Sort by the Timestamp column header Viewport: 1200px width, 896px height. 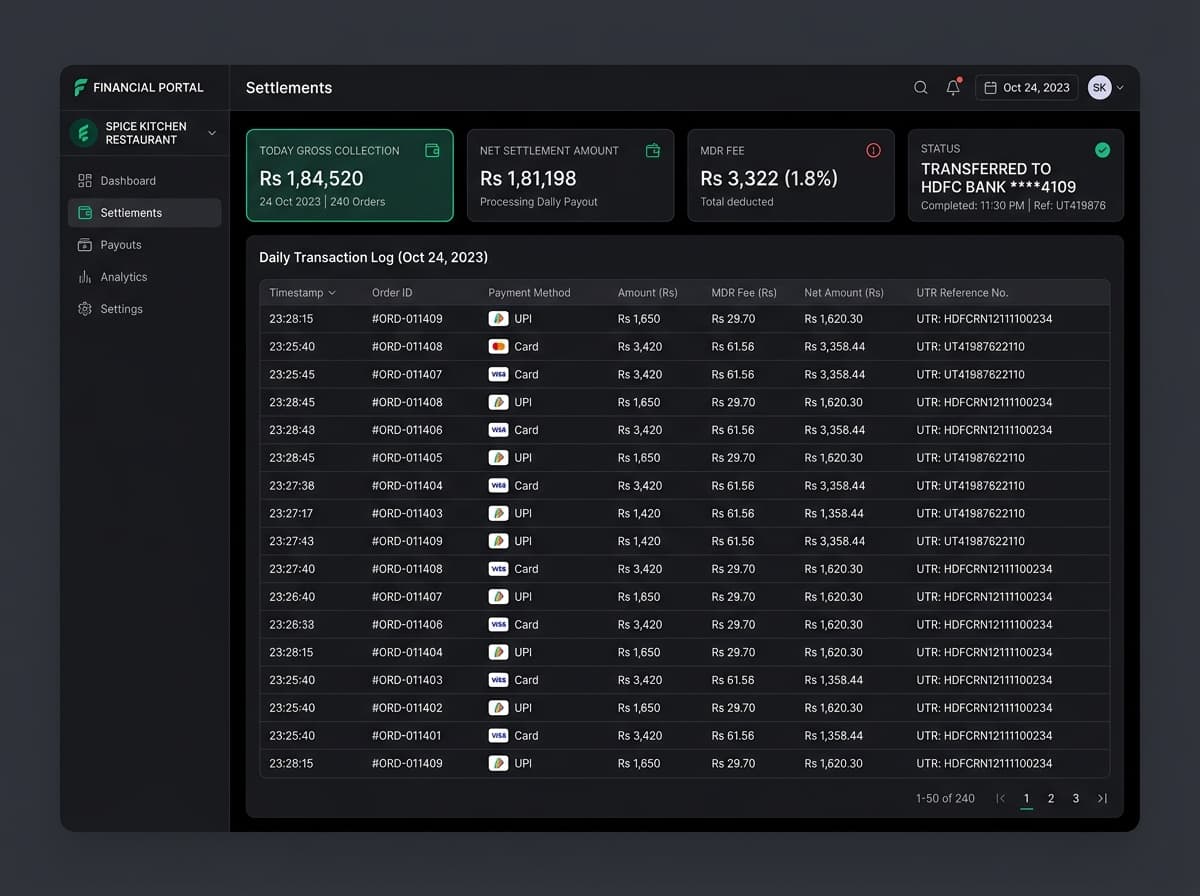click(302, 293)
